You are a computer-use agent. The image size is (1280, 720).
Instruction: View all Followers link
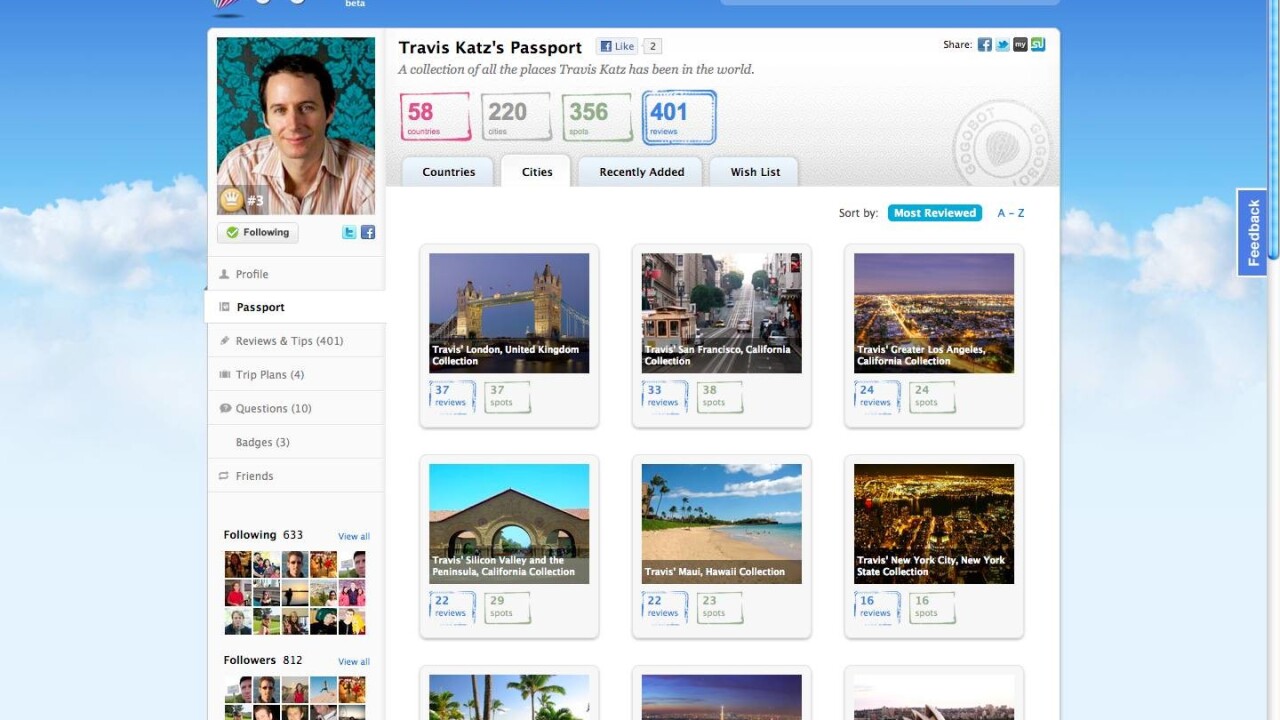[x=353, y=662]
